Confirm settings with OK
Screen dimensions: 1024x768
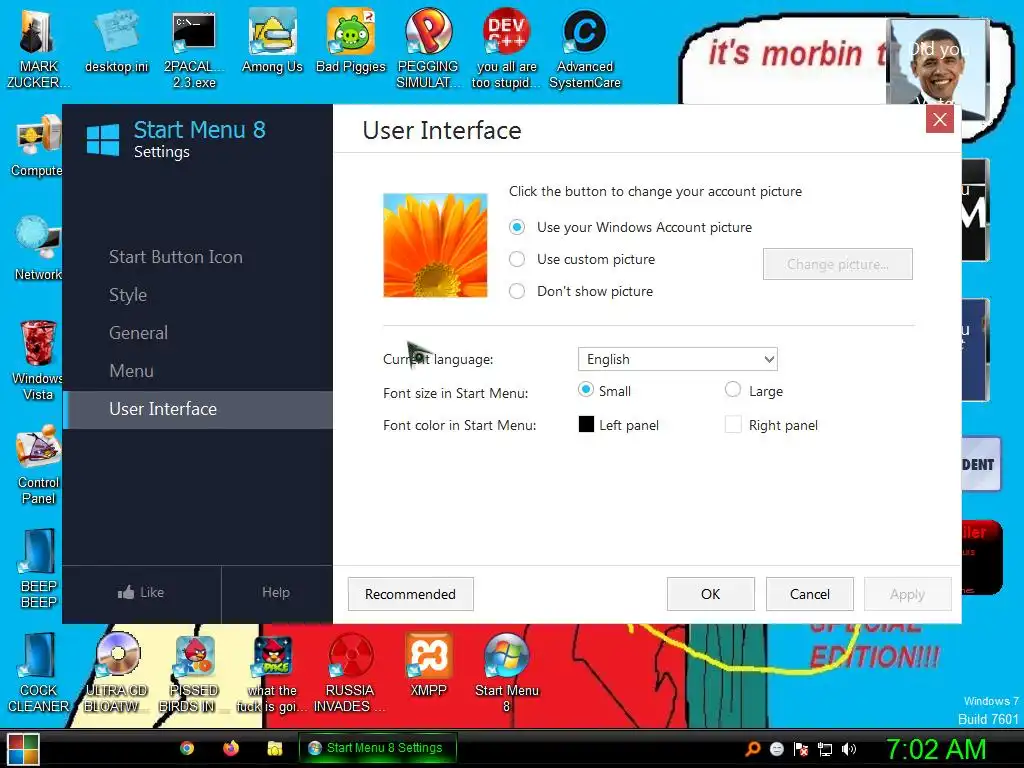tap(711, 594)
